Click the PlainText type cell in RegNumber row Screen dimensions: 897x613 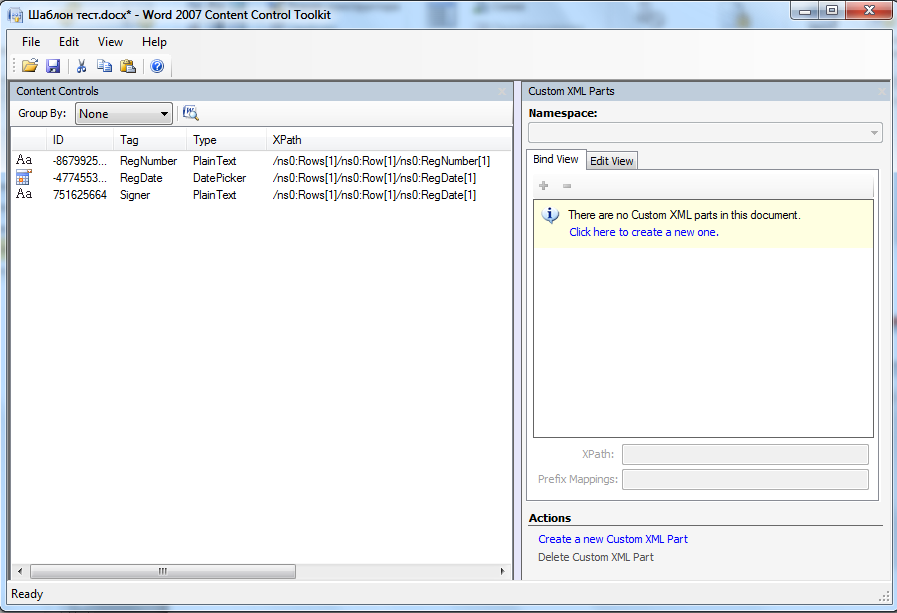pos(215,161)
